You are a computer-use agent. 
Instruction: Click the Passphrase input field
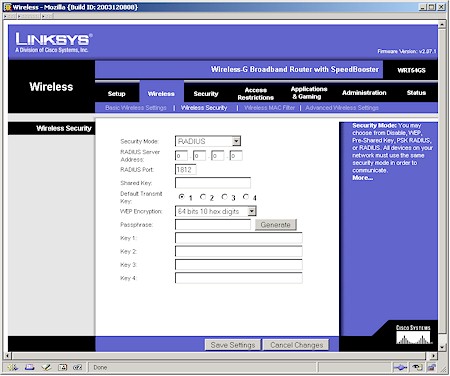point(213,224)
